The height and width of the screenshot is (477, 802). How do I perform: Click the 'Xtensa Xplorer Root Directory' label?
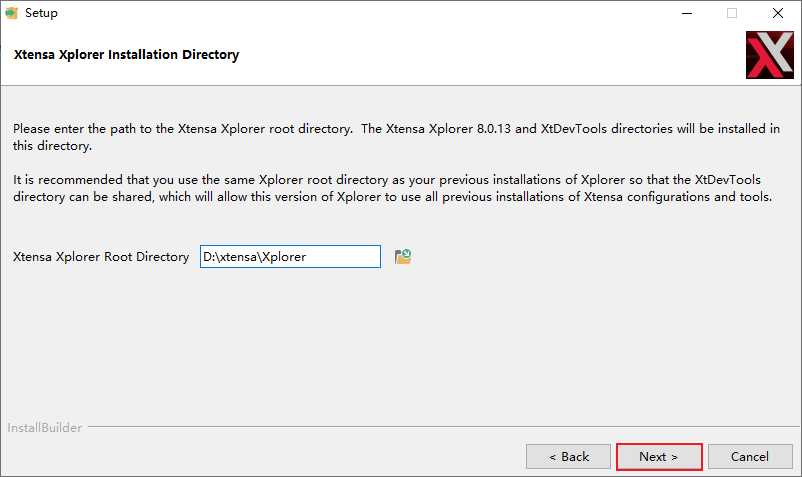pos(101,257)
